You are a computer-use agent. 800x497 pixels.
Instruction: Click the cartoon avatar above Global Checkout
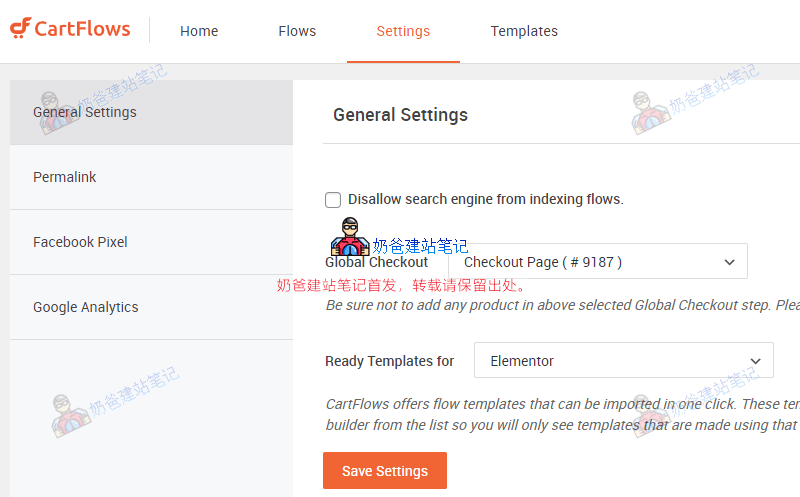tap(350, 237)
